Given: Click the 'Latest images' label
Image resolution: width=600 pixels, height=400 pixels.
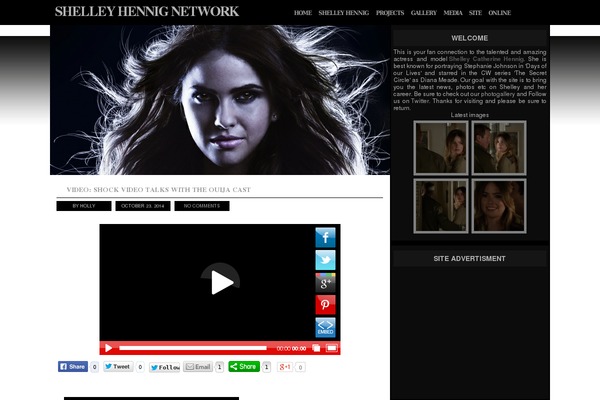Looking at the screenshot, I should click(x=470, y=115).
